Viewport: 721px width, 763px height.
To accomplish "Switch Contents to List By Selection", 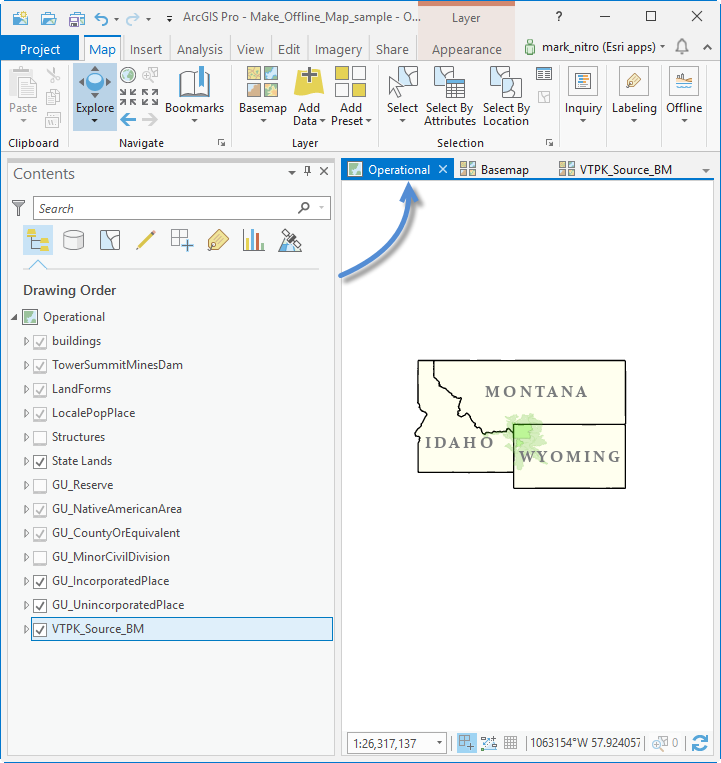I will point(110,240).
